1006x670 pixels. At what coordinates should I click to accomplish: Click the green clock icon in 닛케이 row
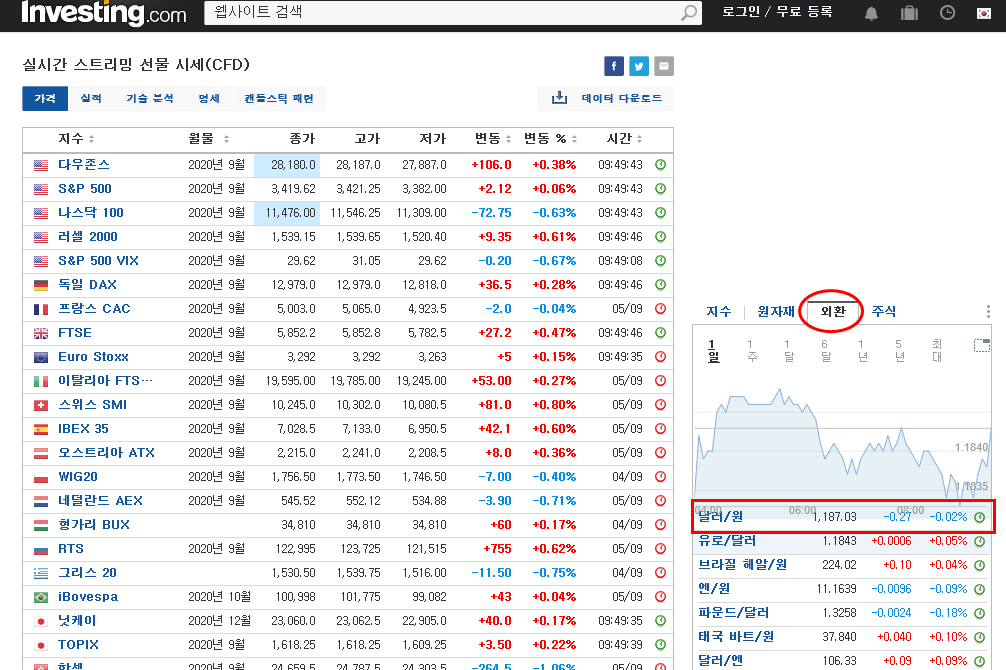click(660, 621)
